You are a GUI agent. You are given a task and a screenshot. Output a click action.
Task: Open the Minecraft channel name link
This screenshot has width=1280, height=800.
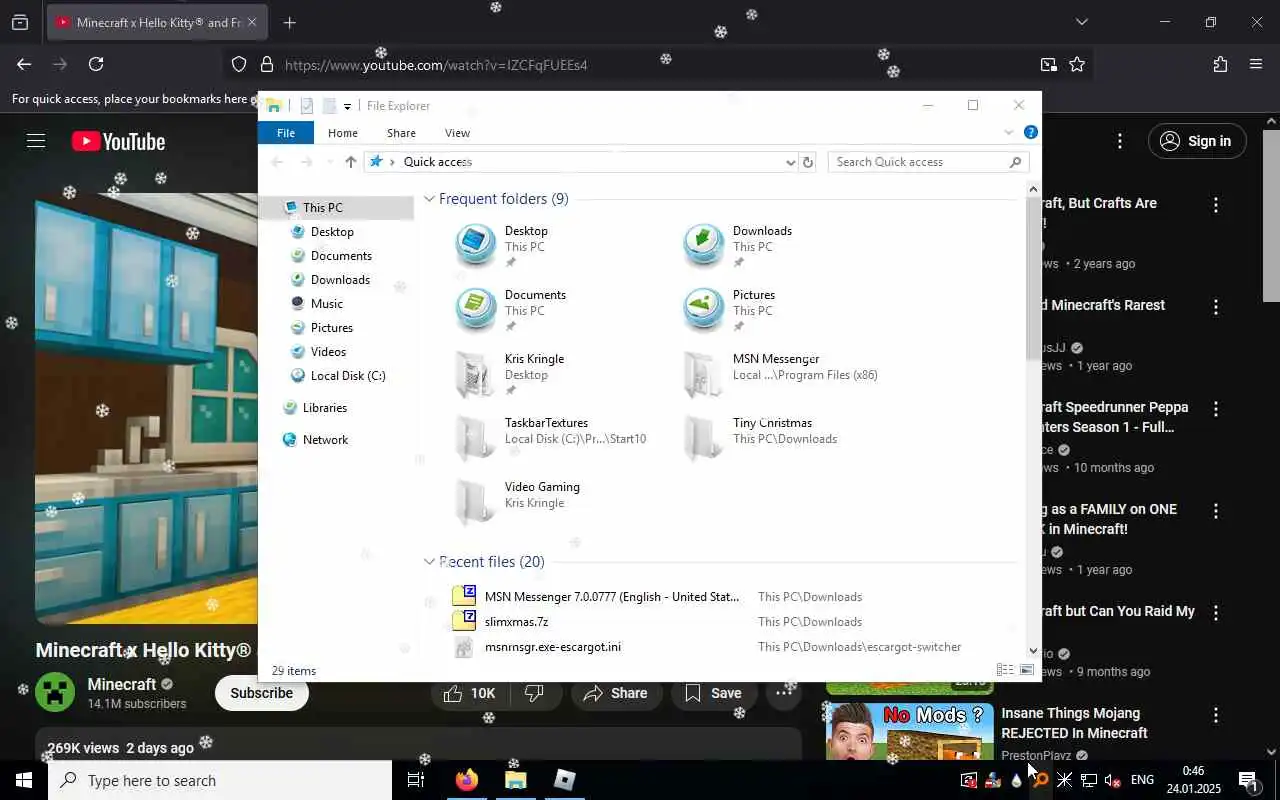pos(122,684)
